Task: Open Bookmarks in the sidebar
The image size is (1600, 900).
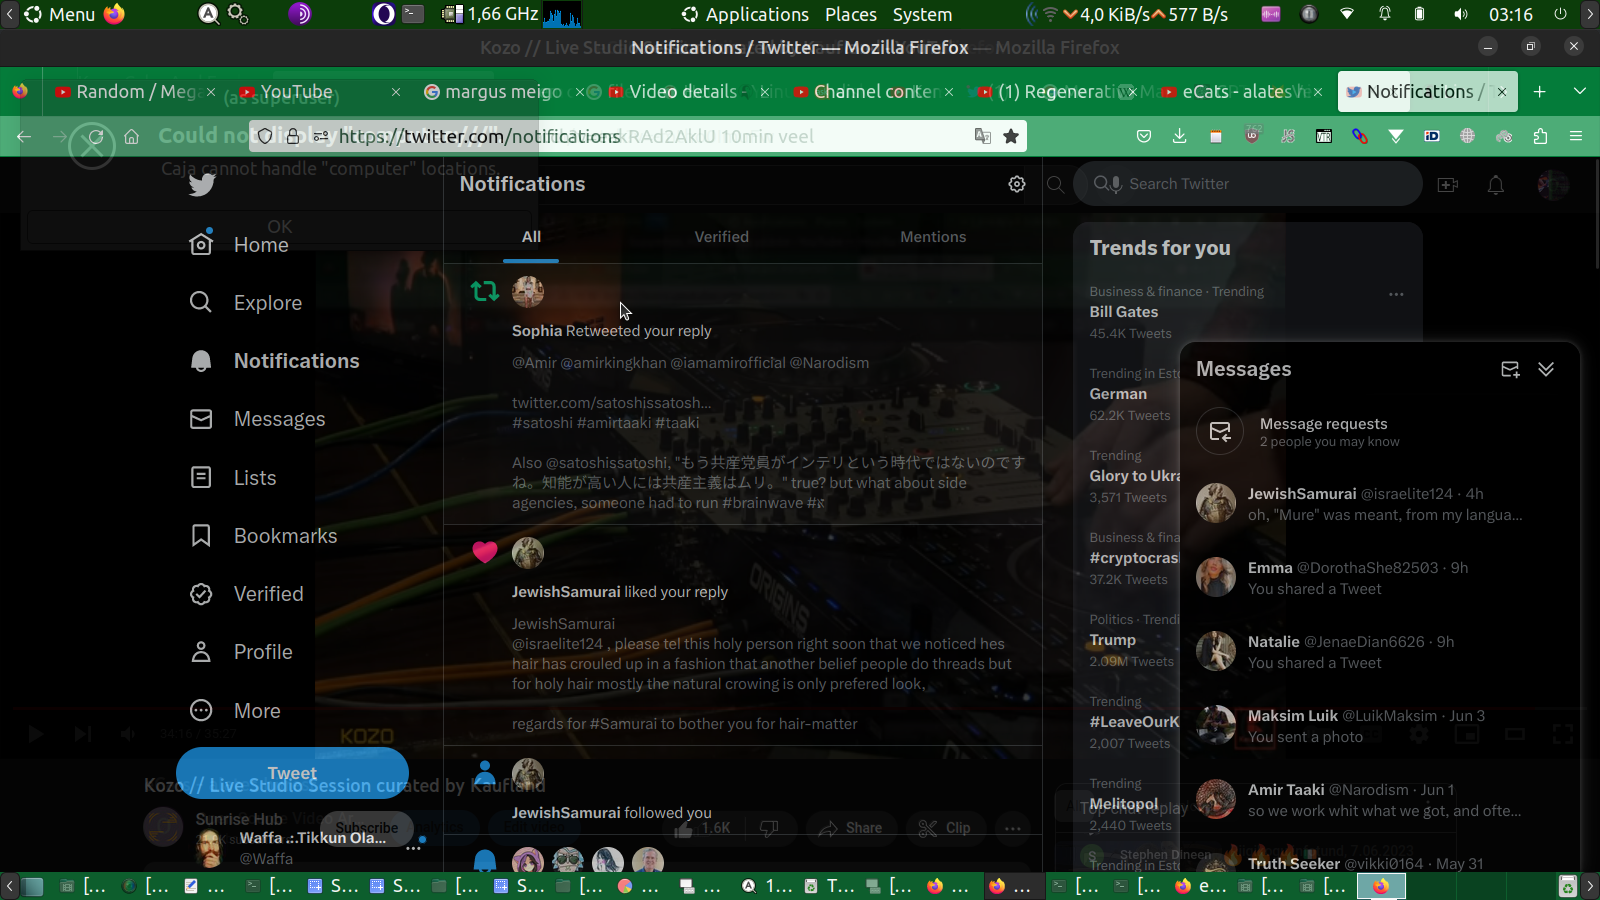Action: pos(263,536)
